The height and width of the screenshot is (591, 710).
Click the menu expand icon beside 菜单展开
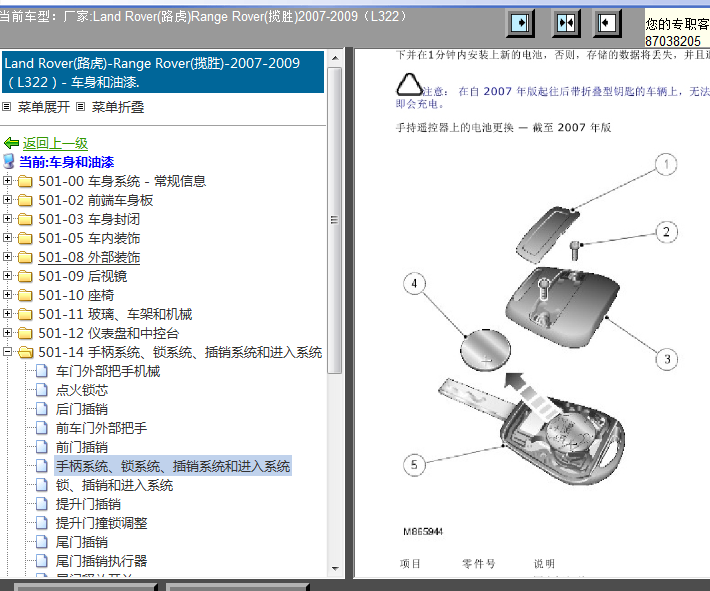pos(6,106)
